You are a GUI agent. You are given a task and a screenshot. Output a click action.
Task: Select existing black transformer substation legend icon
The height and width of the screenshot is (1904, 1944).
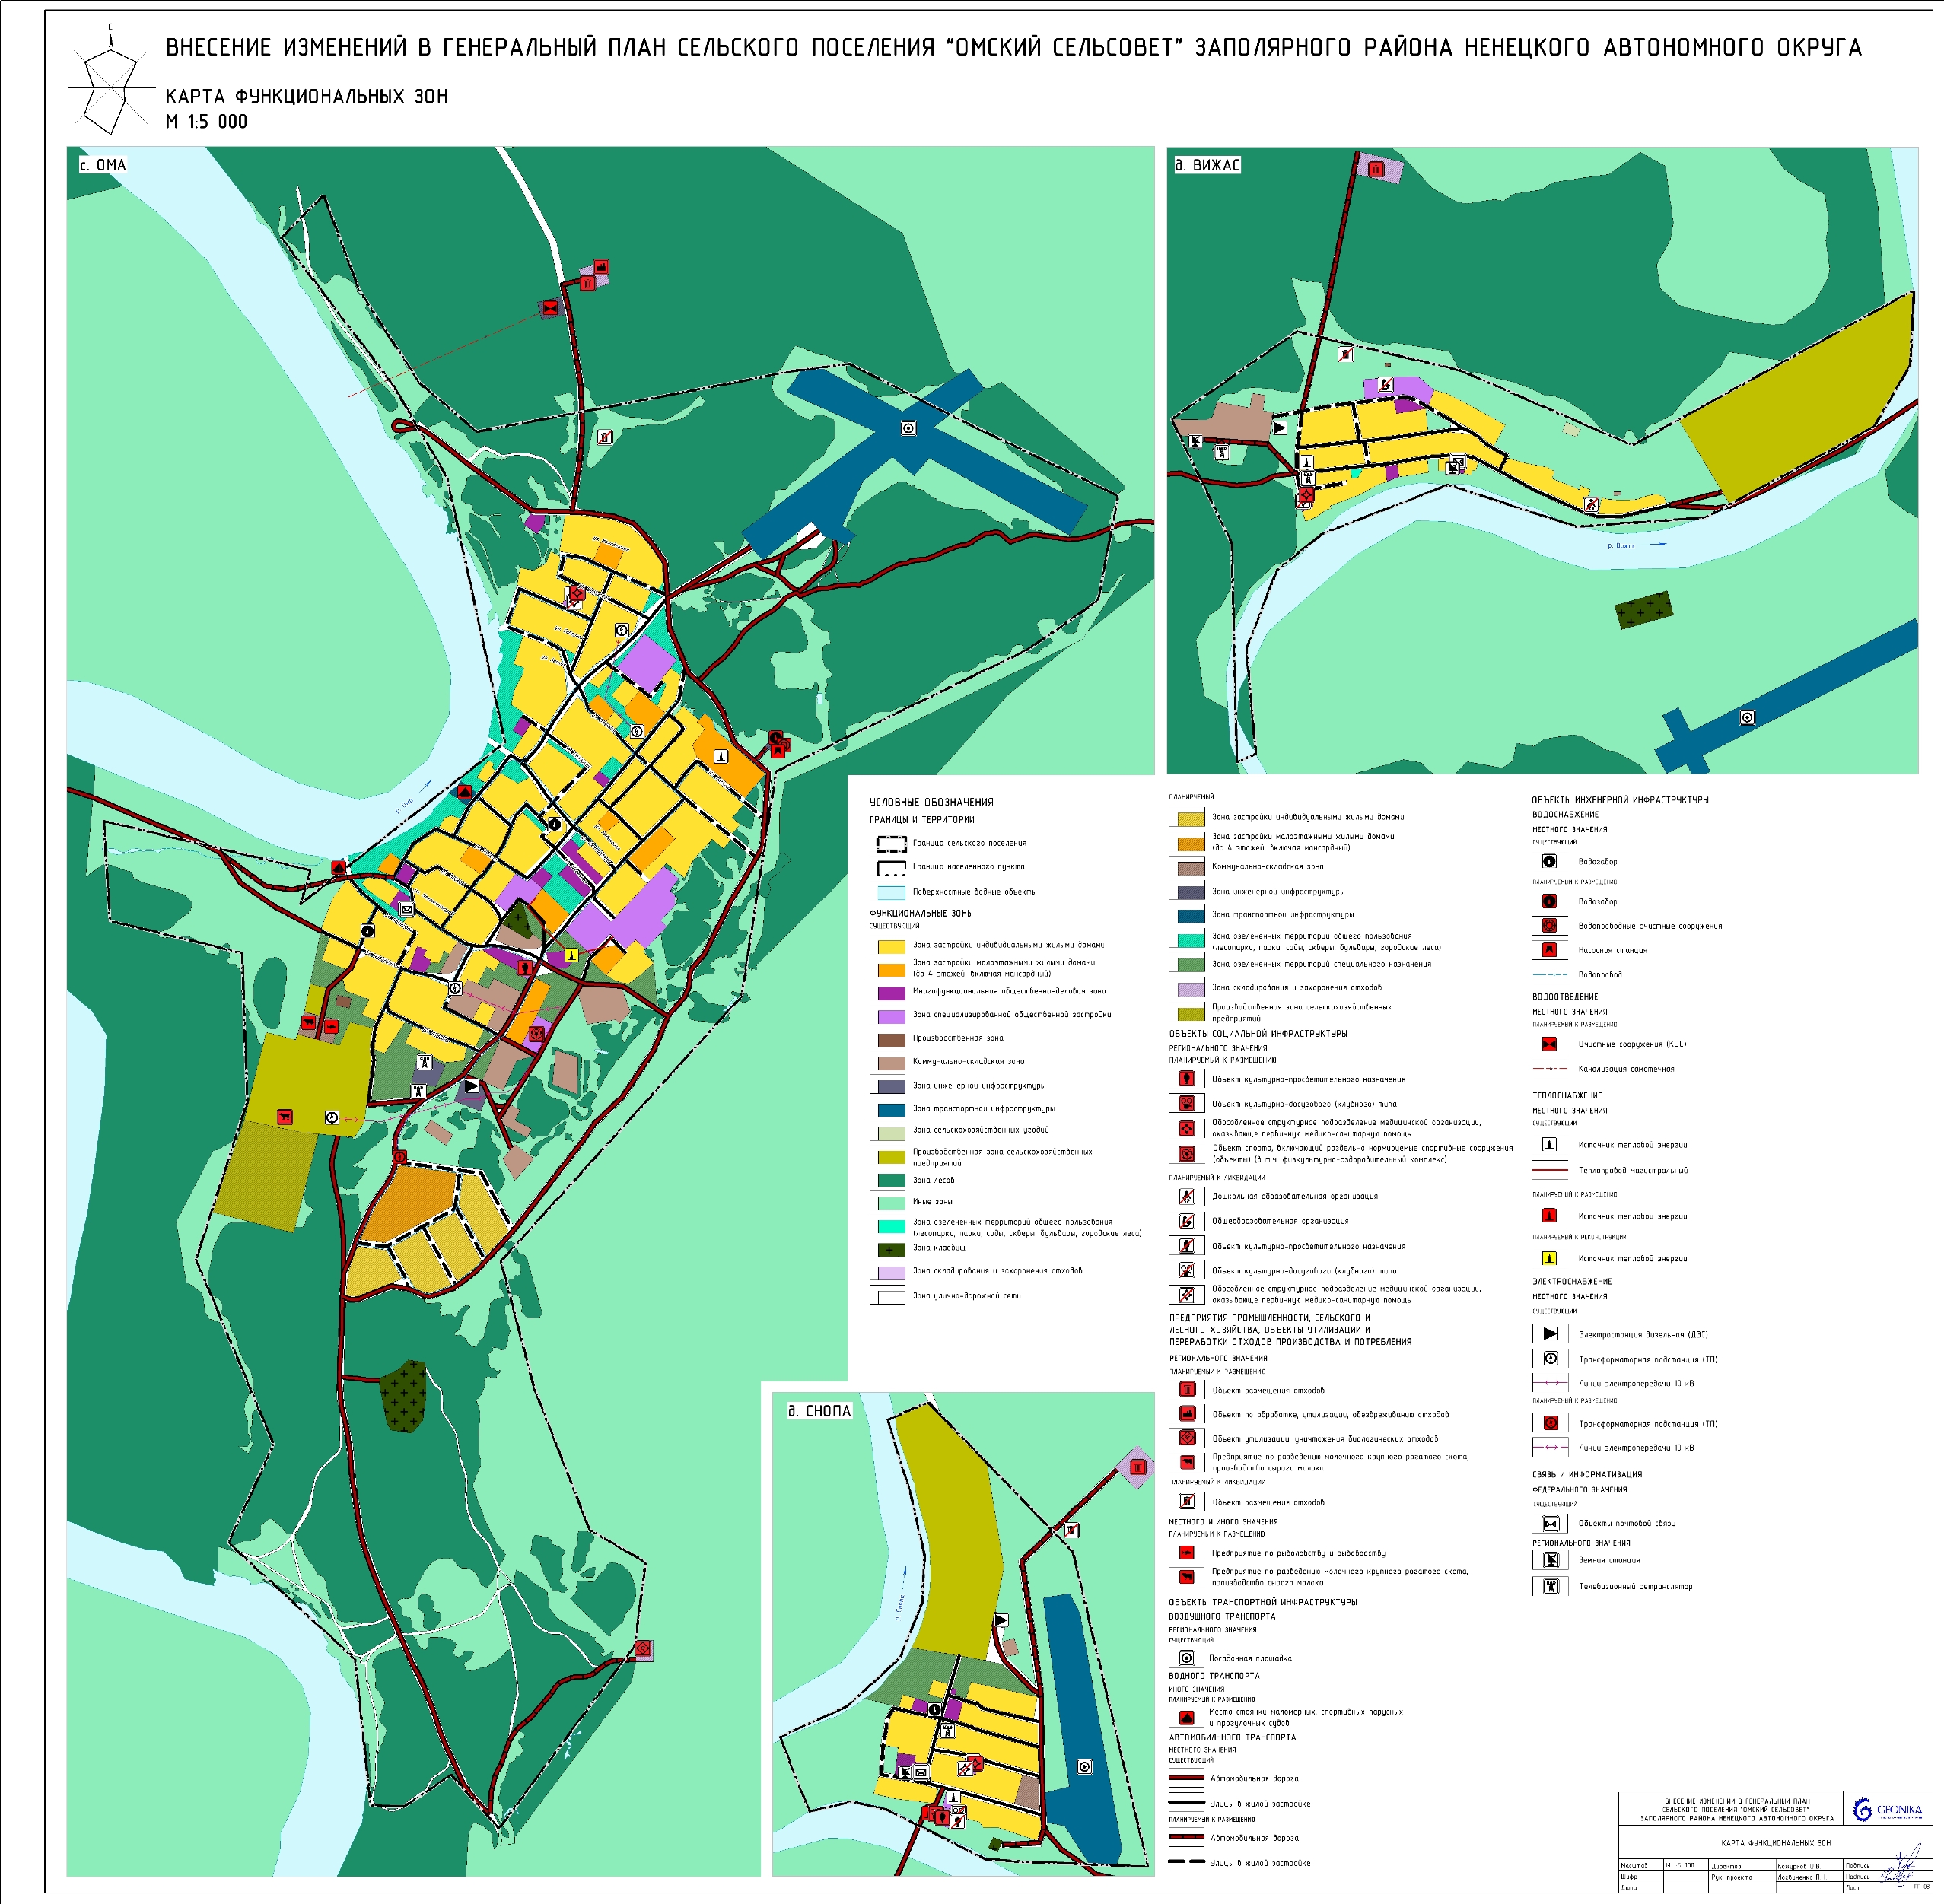(x=1550, y=1358)
